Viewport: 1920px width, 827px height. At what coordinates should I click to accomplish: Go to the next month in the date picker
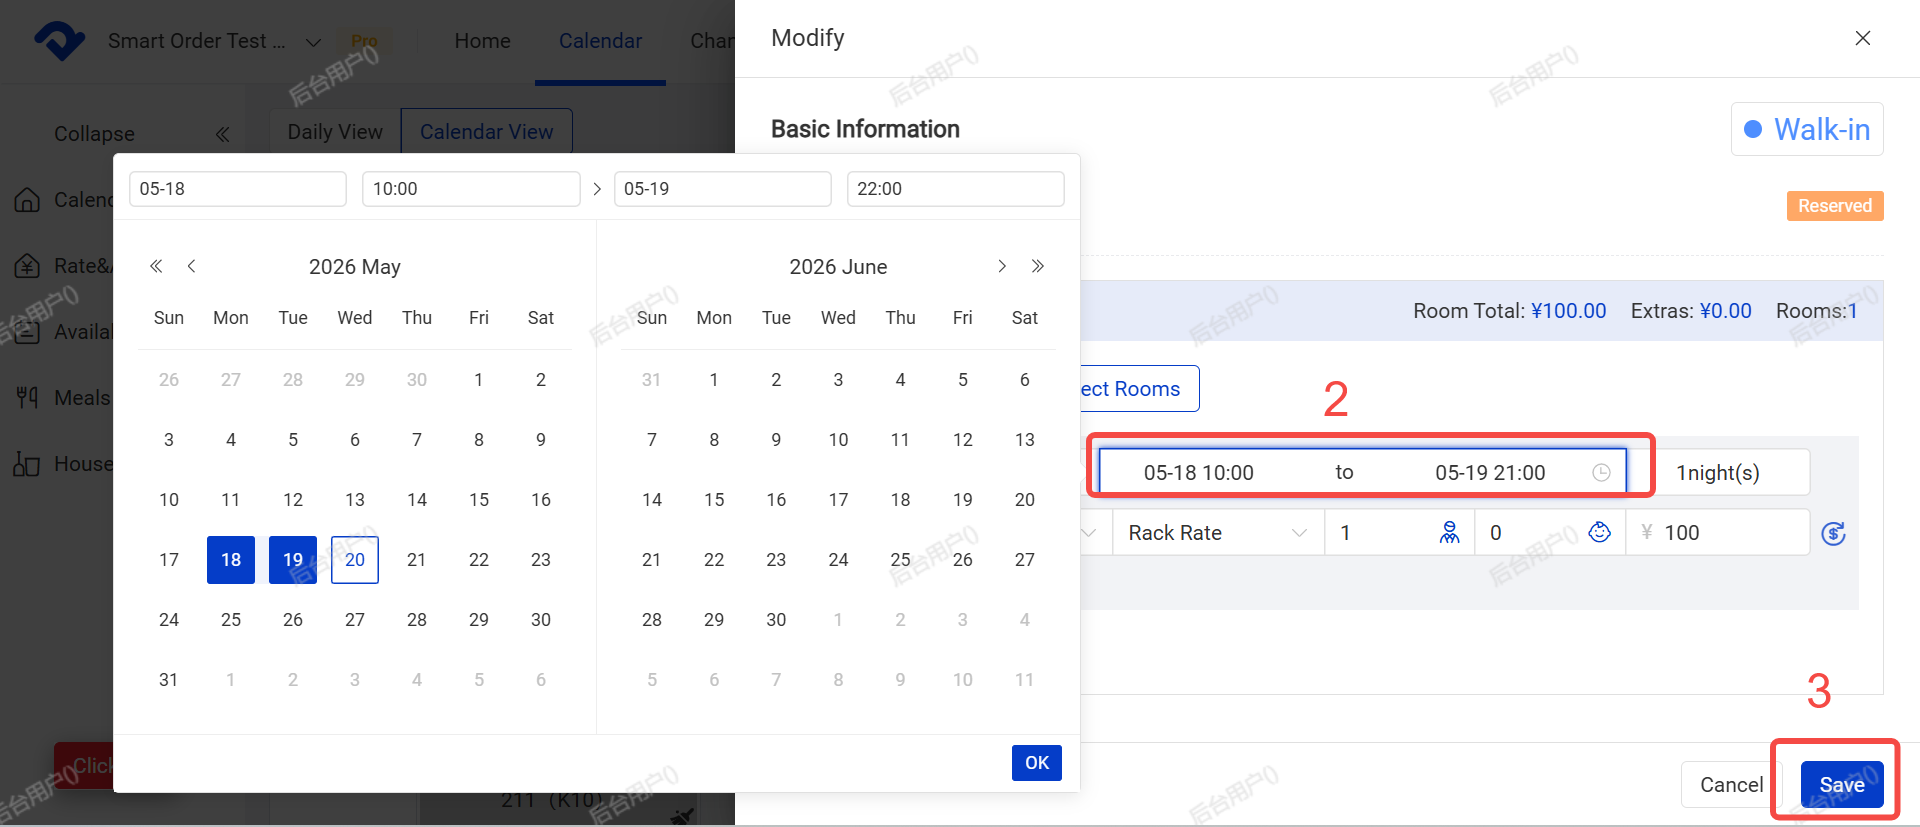point(1001,266)
